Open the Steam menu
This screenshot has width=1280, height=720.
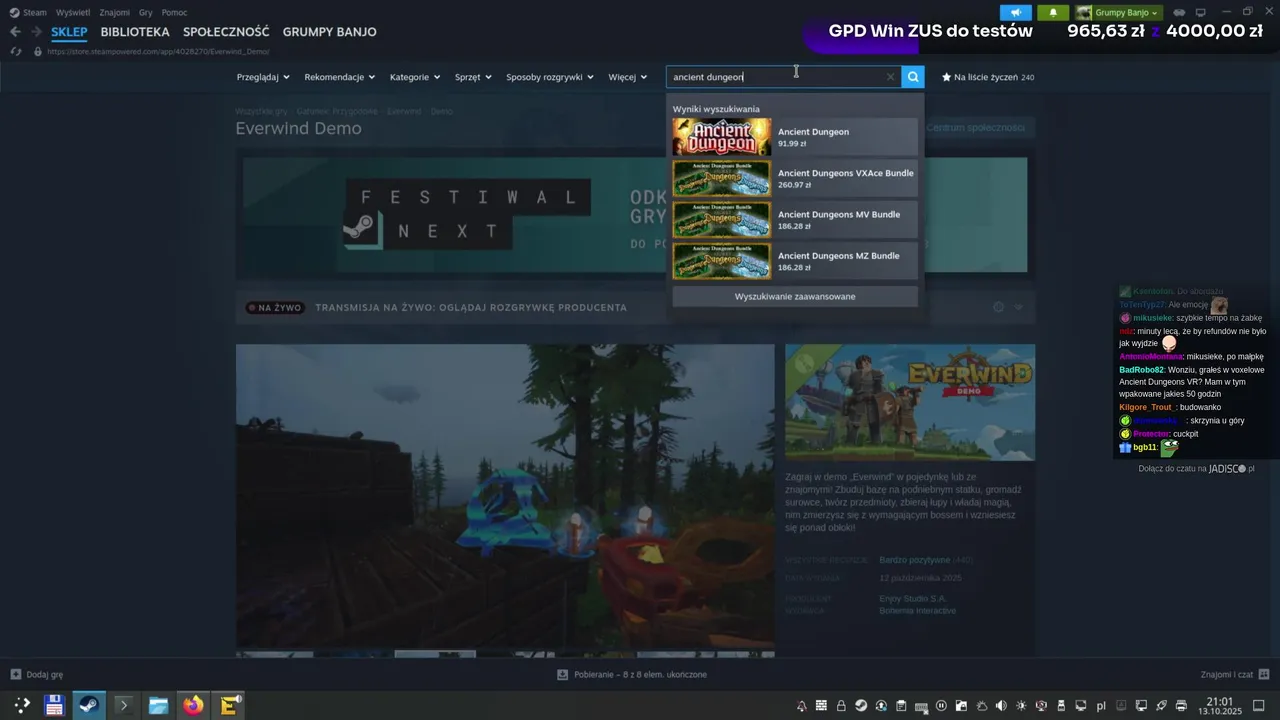point(28,13)
